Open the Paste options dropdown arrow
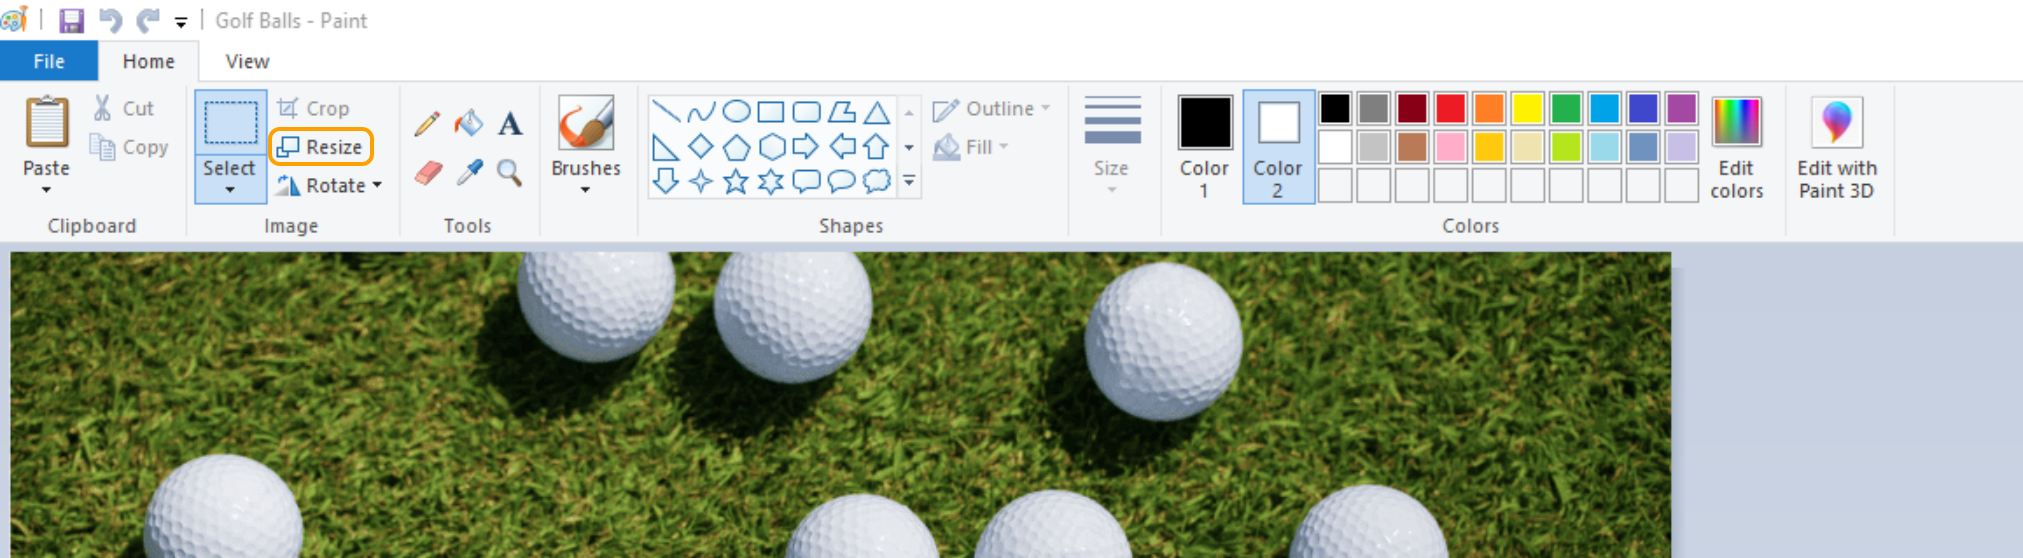 coord(46,190)
